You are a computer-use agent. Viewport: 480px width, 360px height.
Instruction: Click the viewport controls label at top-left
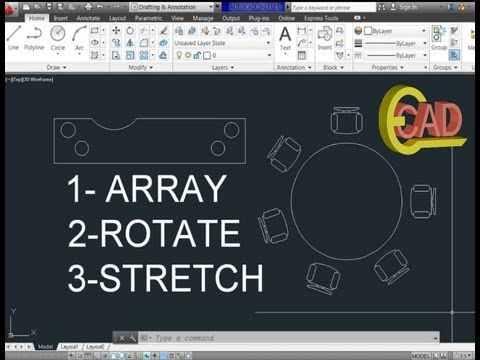(29, 79)
